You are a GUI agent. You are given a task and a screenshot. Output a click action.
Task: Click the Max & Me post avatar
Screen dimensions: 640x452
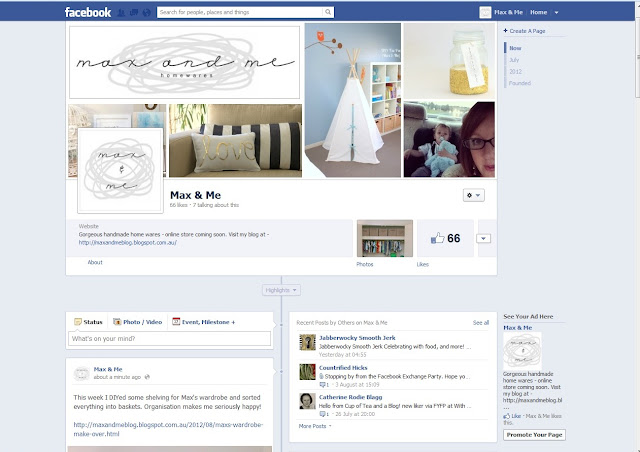tap(82, 373)
